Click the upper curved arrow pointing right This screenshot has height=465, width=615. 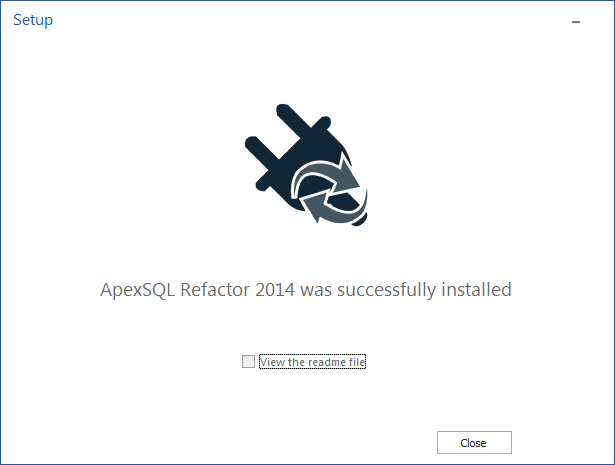point(329,174)
